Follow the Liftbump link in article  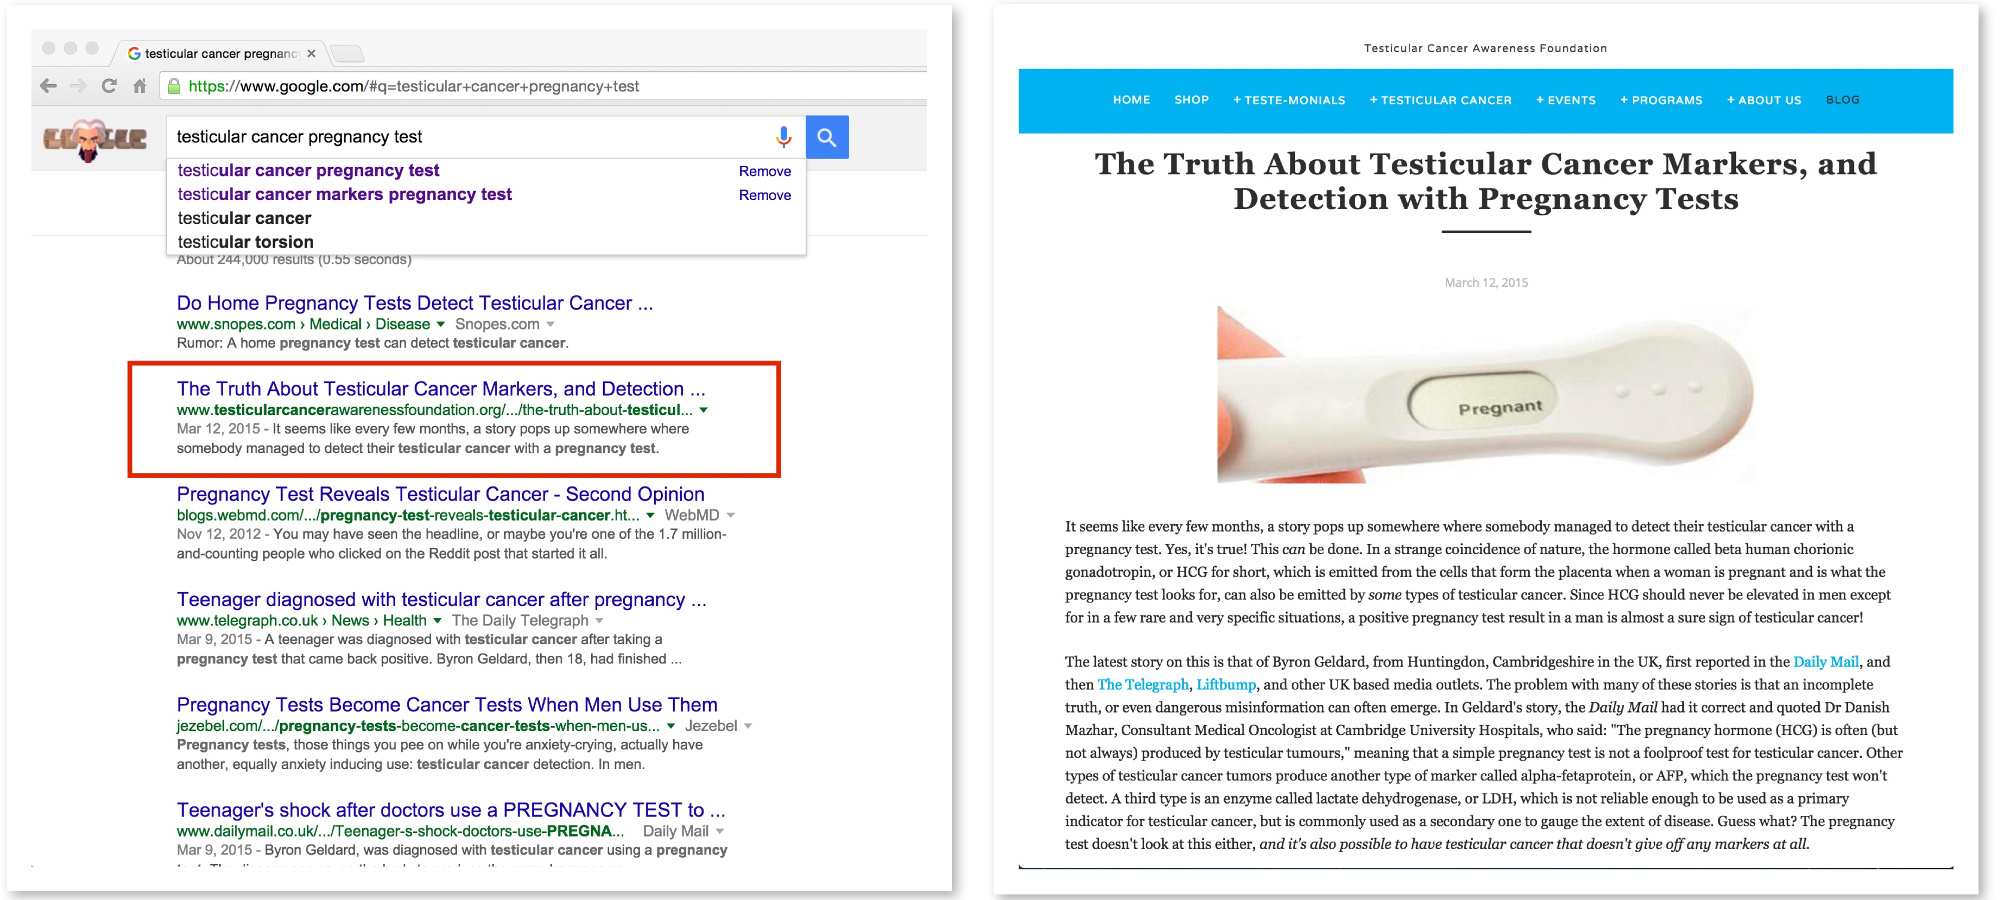(x=1226, y=685)
